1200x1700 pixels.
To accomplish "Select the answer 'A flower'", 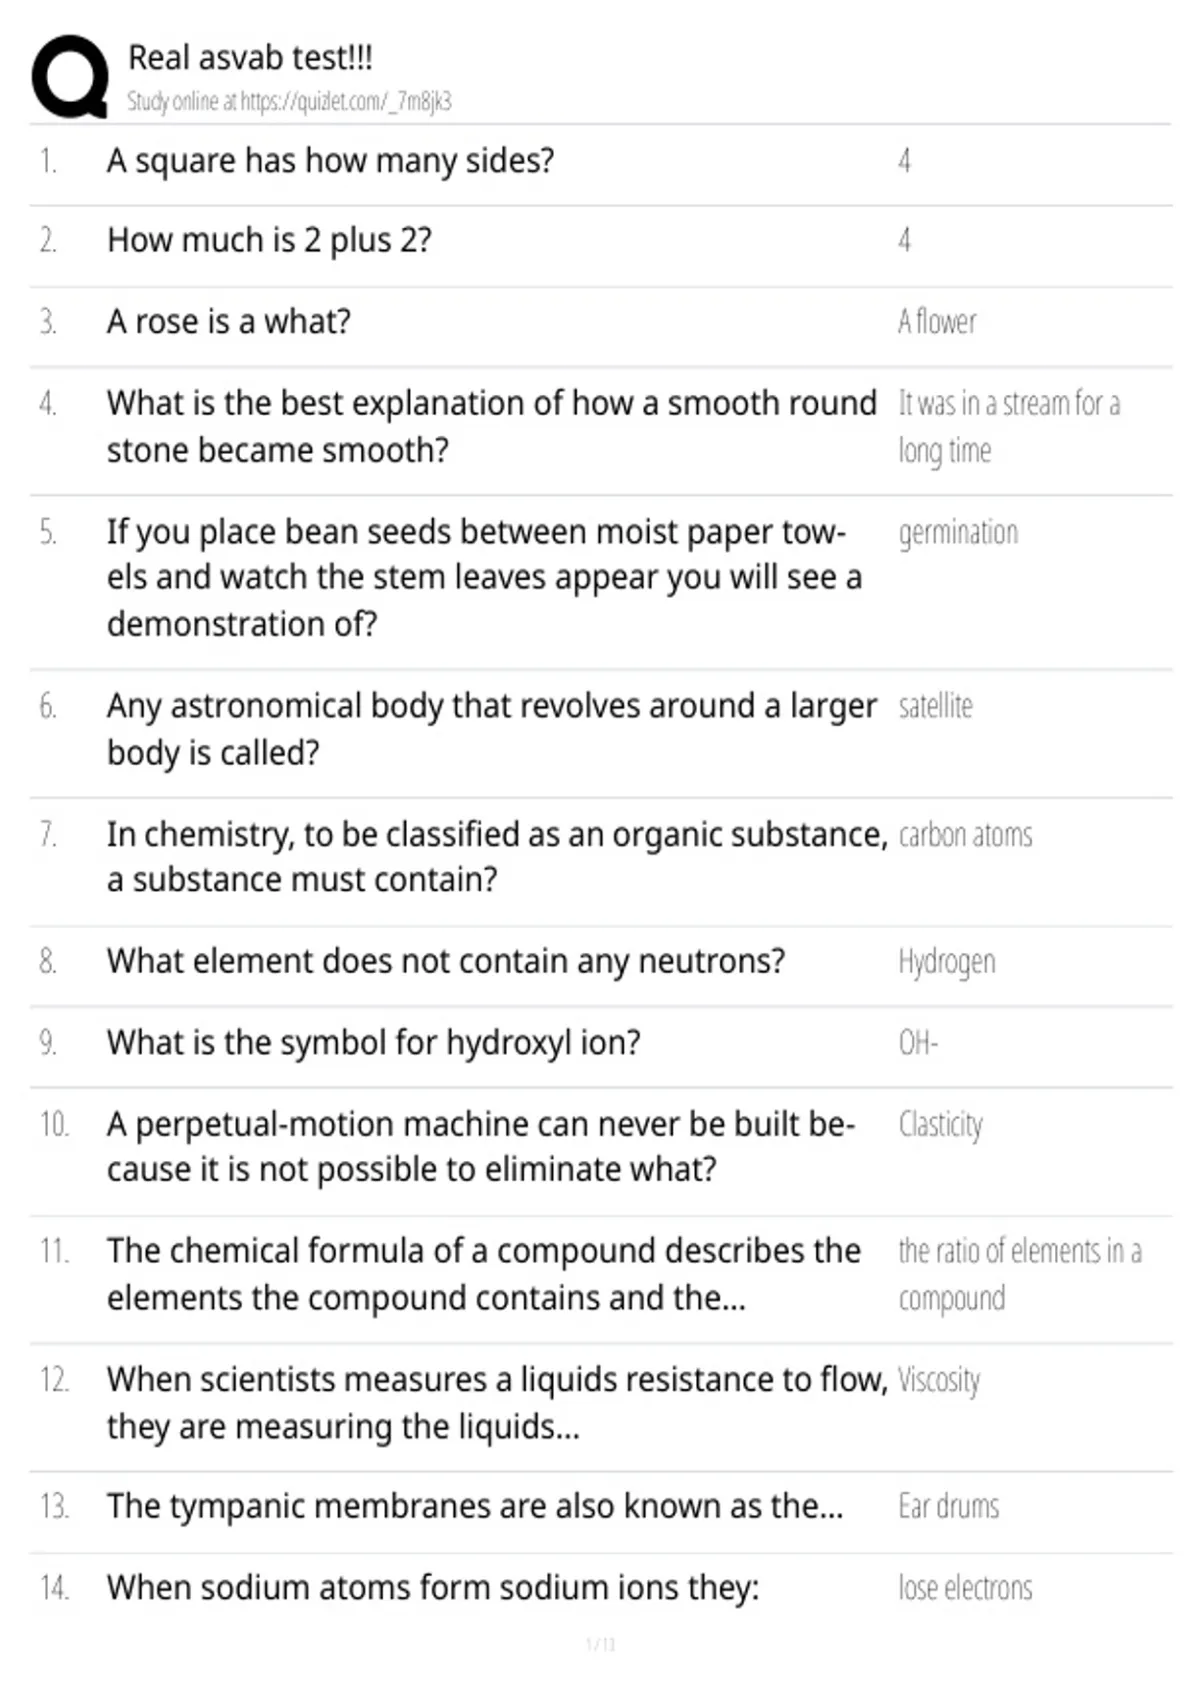I will coord(937,322).
